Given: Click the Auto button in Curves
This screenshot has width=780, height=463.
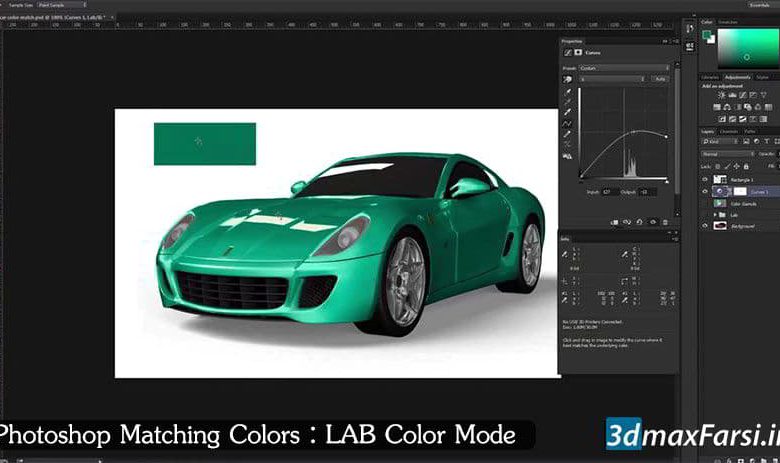Looking at the screenshot, I should [x=660, y=79].
